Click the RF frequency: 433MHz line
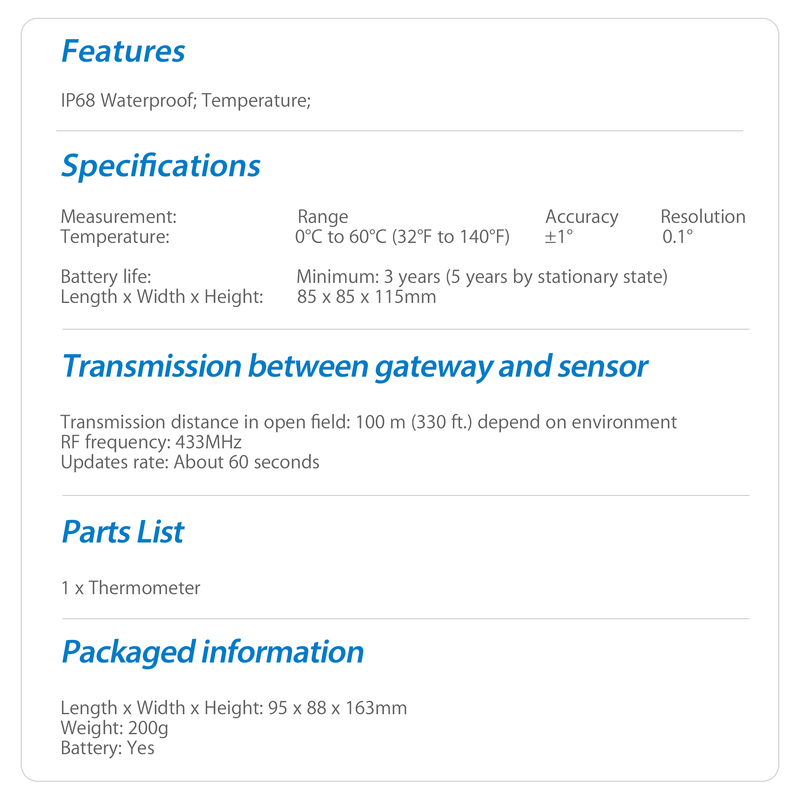 [x=151, y=442]
